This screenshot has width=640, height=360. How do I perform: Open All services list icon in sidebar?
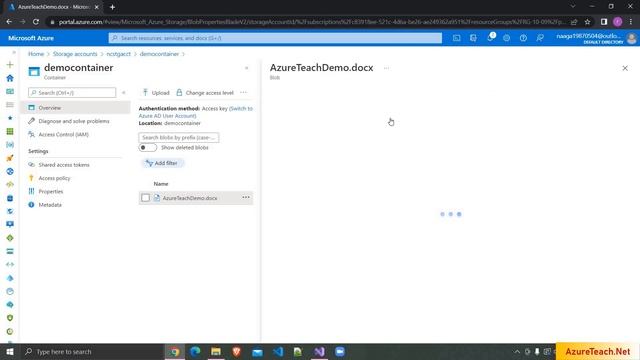10,105
